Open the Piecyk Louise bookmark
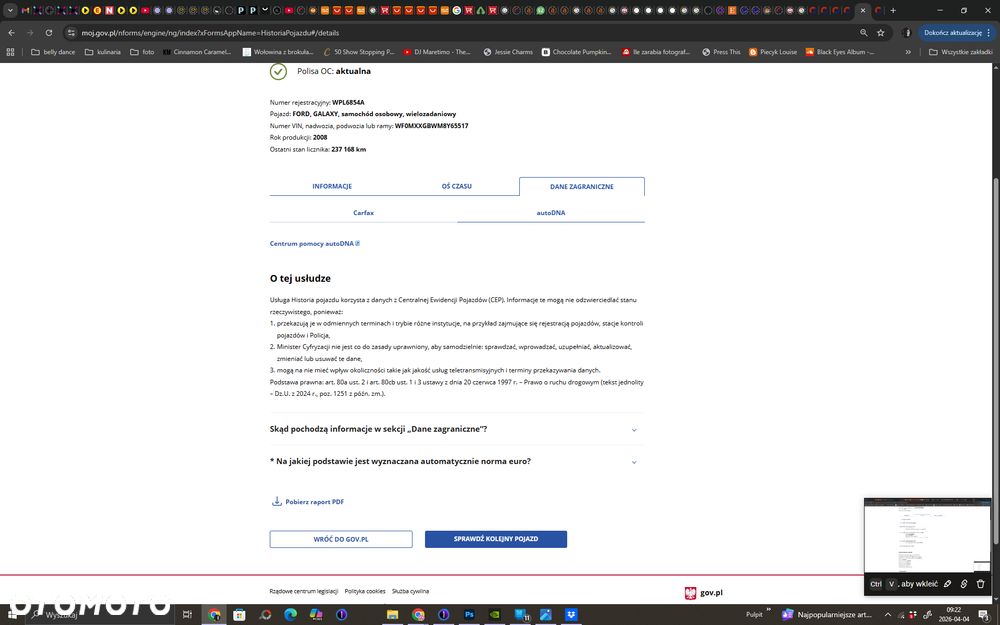The height and width of the screenshot is (625, 1000). click(773, 52)
